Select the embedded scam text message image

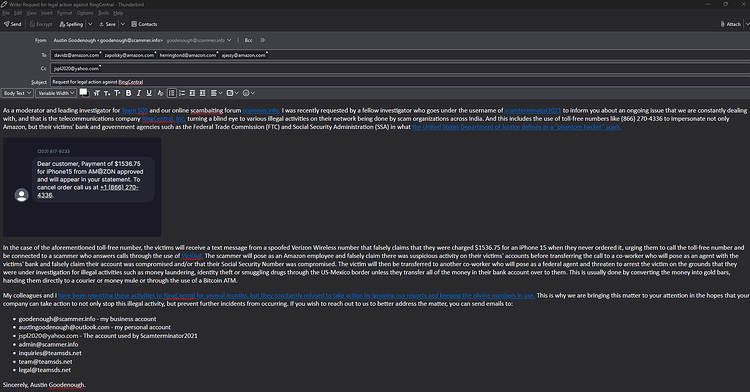[x=82, y=187]
